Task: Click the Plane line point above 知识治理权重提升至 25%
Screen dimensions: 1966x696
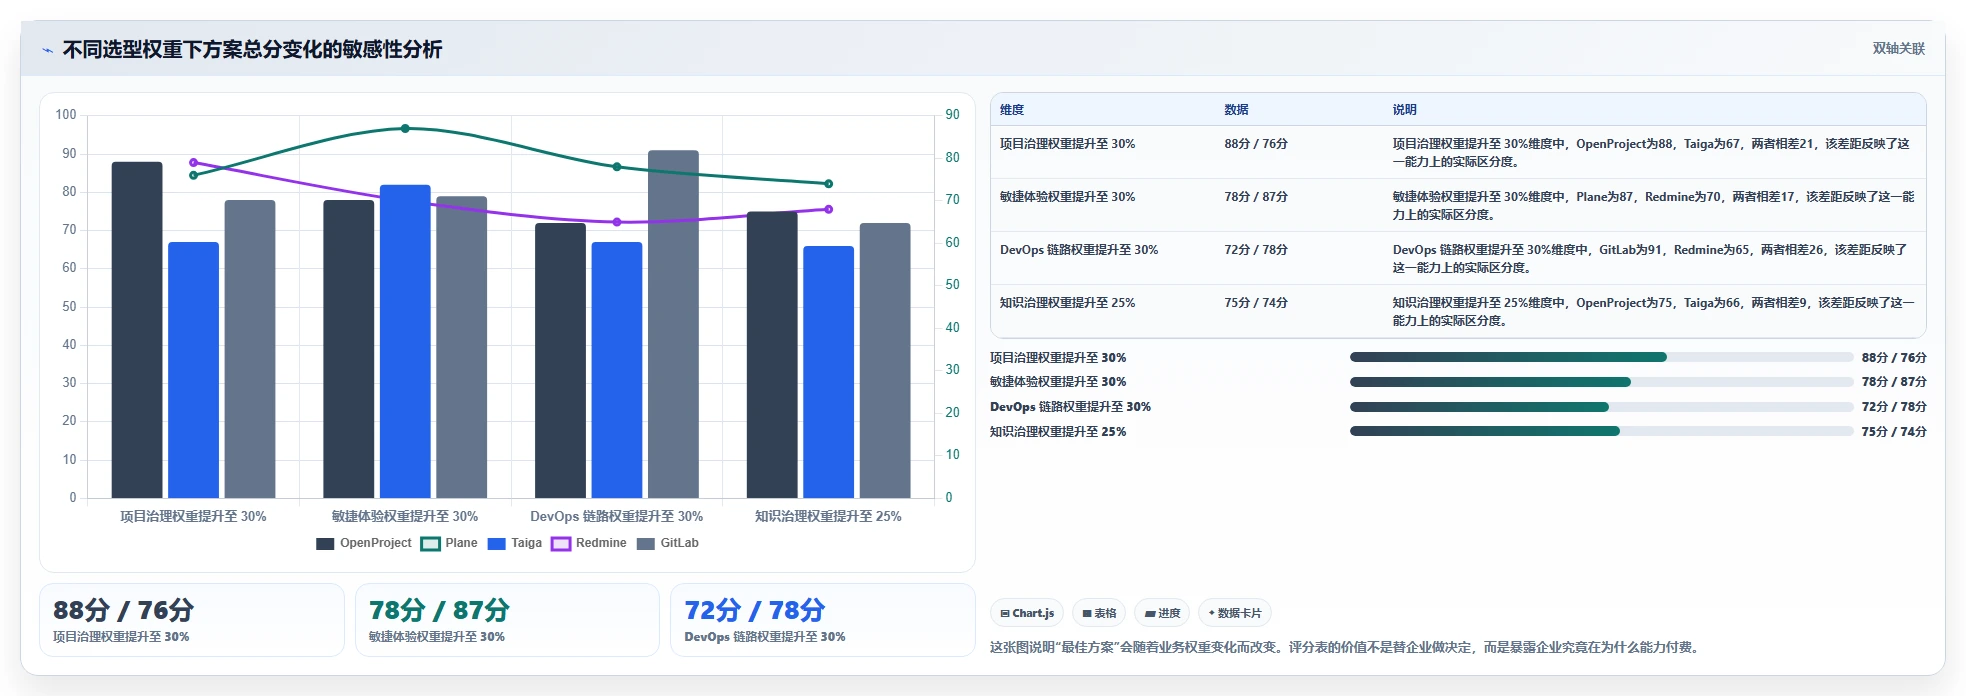Action: (829, 184)
